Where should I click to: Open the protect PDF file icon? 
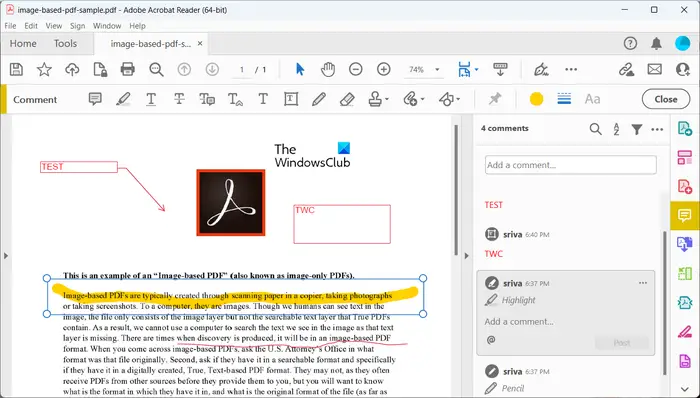coord(100,70)
